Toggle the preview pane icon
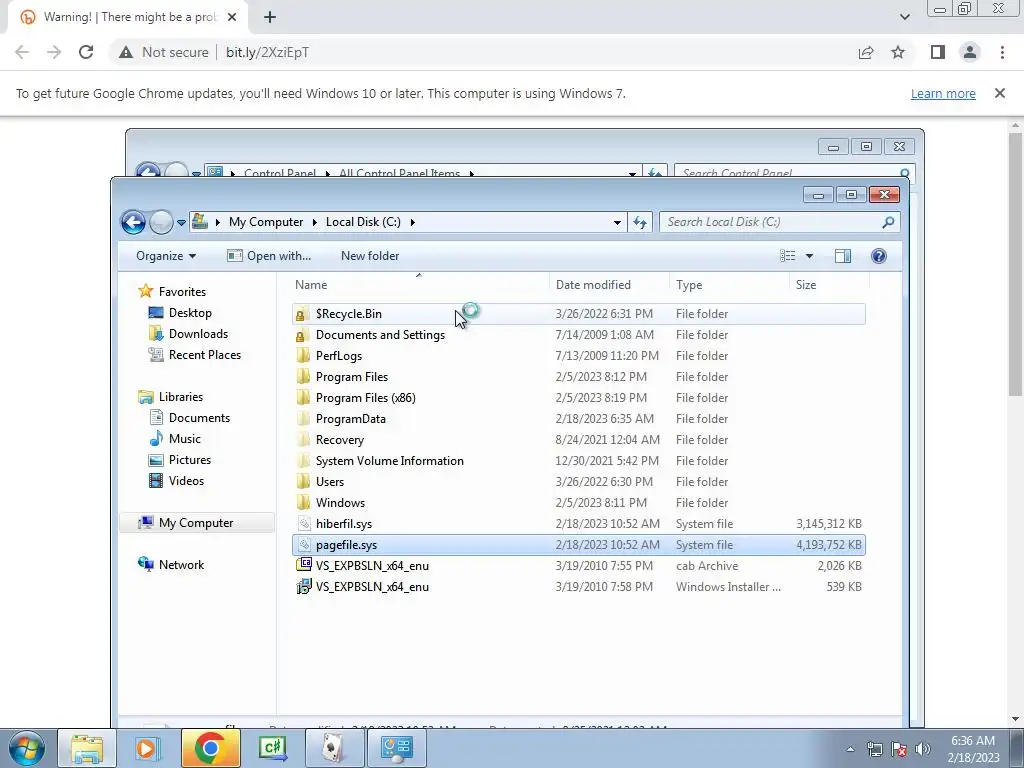This screenshot has height=768, width=1024. 842,256
